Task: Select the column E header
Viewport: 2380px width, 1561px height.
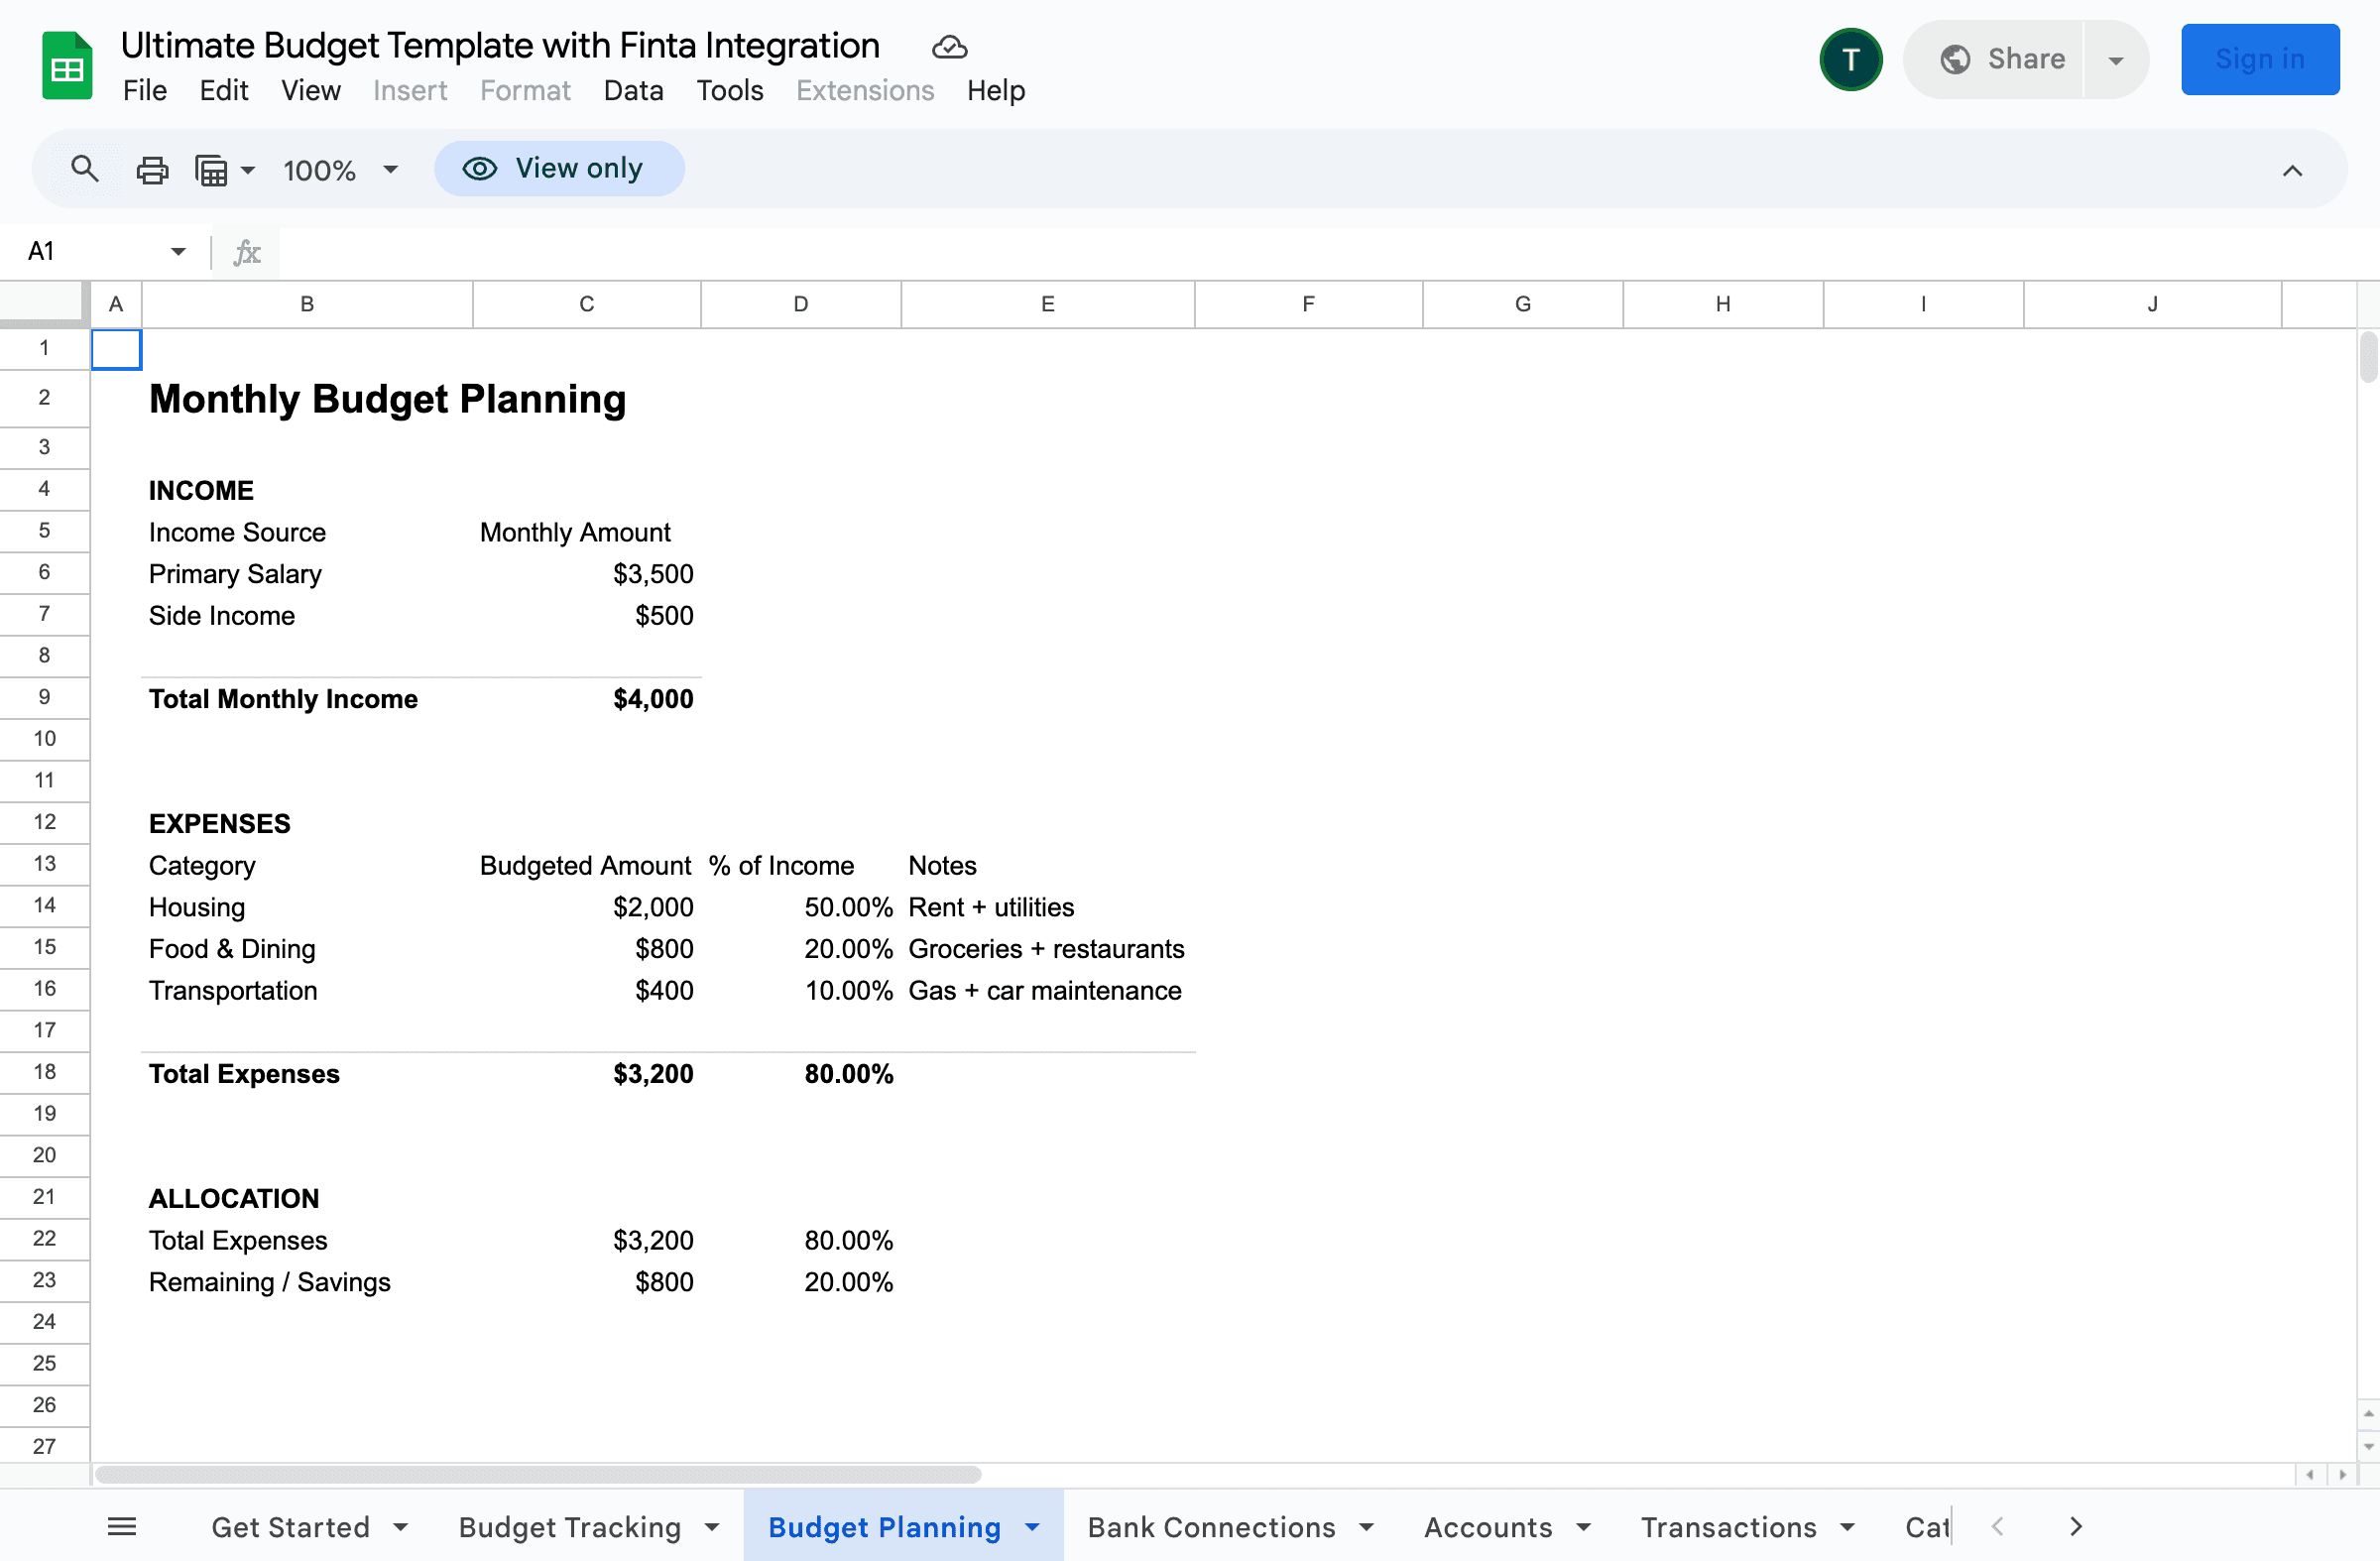Action: (1047, 304)
